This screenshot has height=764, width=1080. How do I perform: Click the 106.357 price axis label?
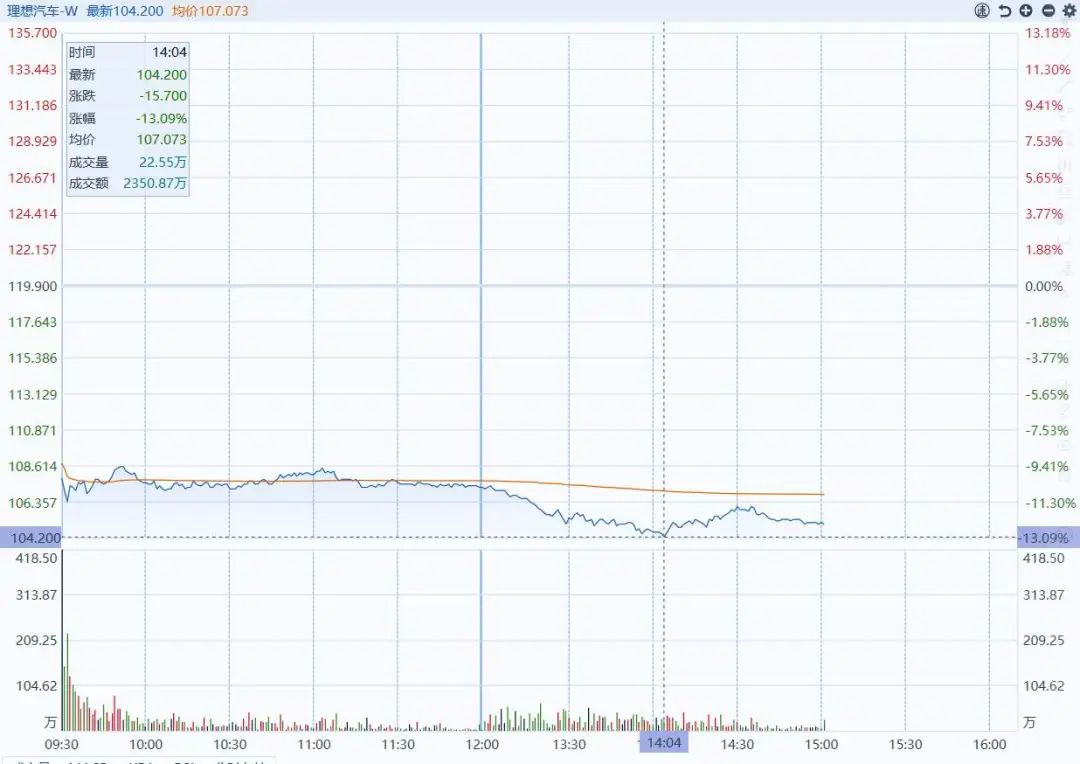tap(32, 503)
